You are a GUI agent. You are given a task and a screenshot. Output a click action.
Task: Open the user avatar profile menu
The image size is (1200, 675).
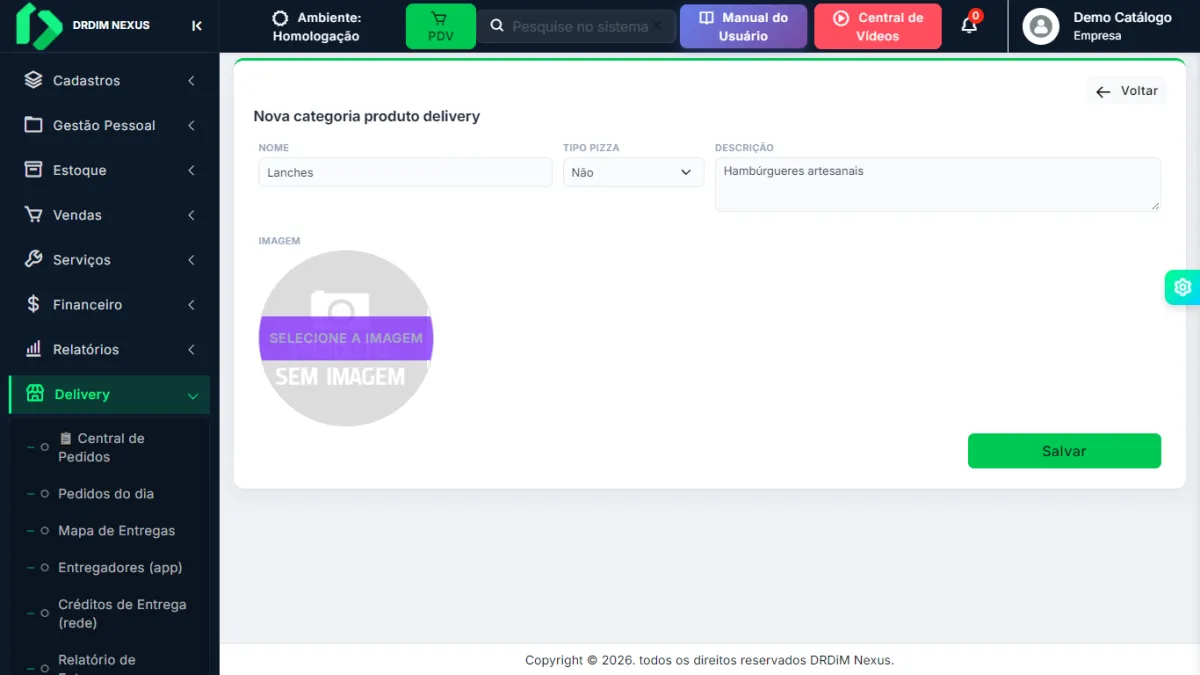pyautogui.click(x=1041, y=26)
